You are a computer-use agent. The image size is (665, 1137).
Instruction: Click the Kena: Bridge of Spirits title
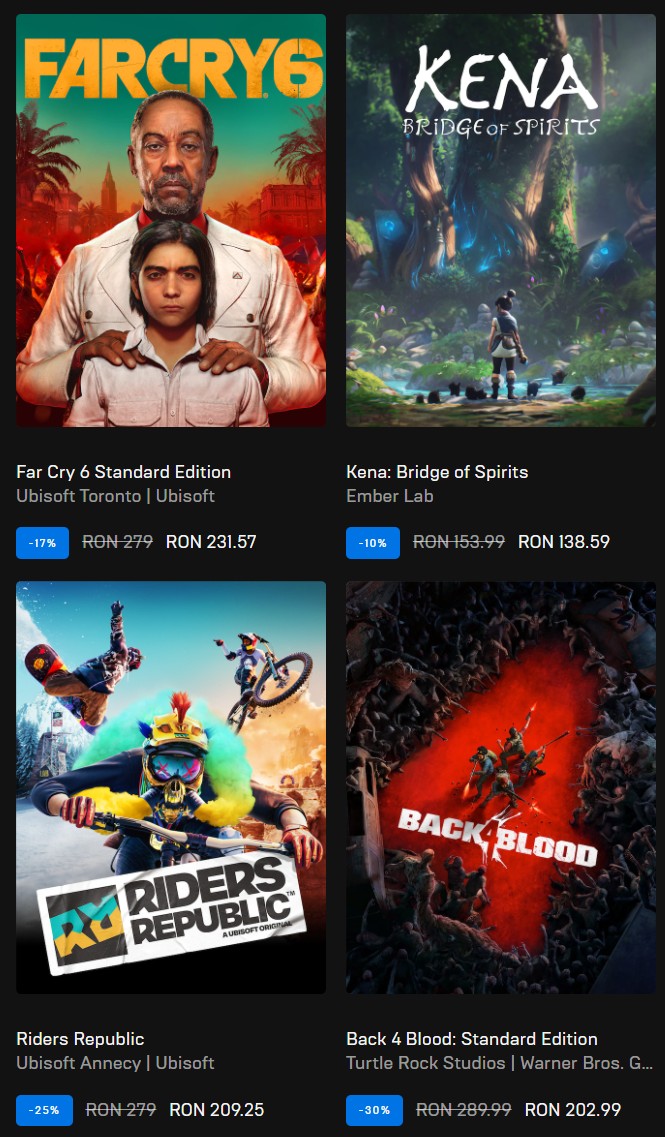(437, 472)
